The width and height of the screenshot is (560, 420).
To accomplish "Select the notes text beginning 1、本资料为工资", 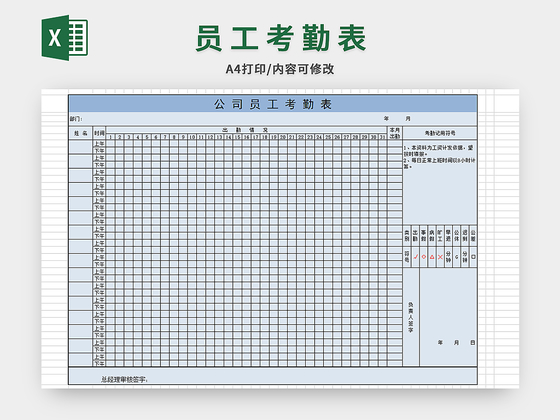I will [x=440, y=156].
